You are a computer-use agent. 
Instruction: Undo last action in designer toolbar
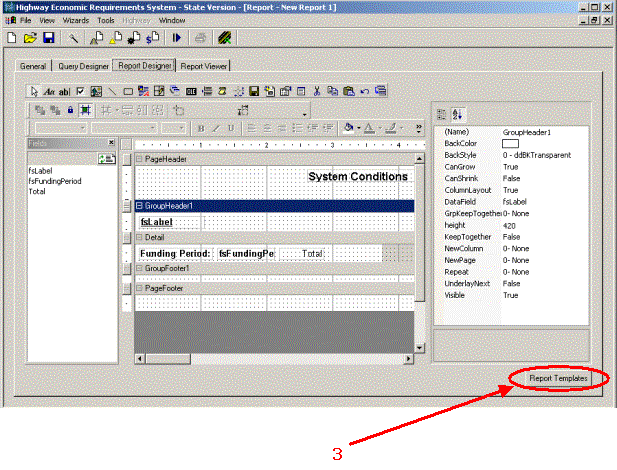coord(365,91)
